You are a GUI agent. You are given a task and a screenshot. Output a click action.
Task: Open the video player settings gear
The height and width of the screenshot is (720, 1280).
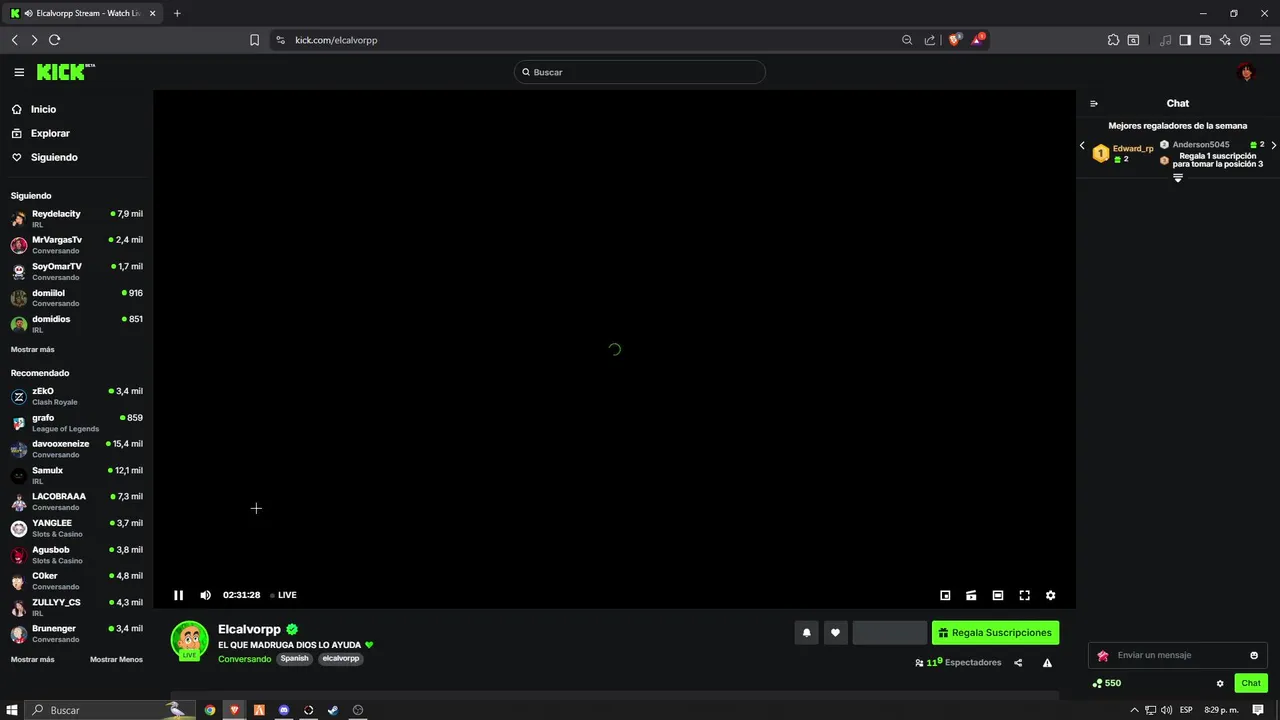point(1050,595)
